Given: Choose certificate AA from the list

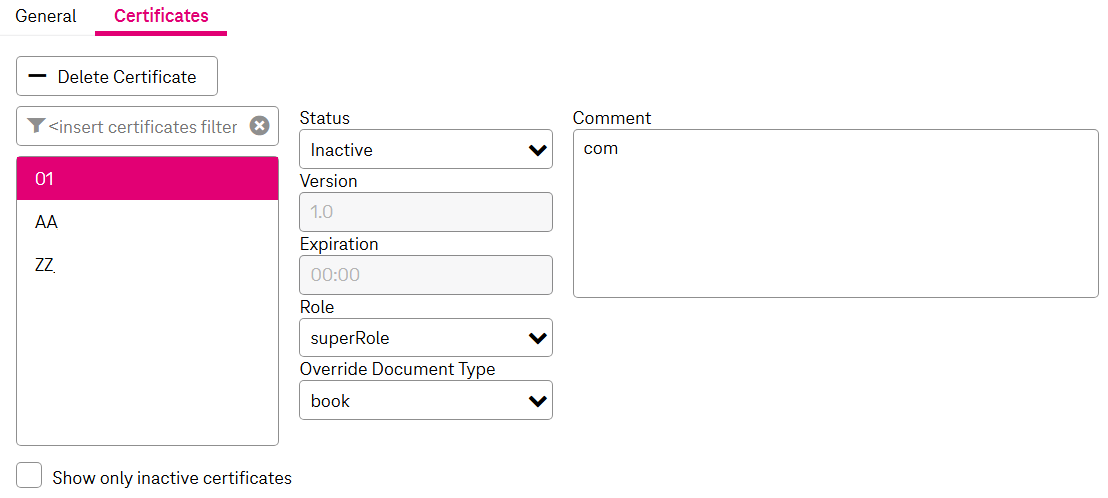Looking at the screenshot, I should [x=147, y=222].
